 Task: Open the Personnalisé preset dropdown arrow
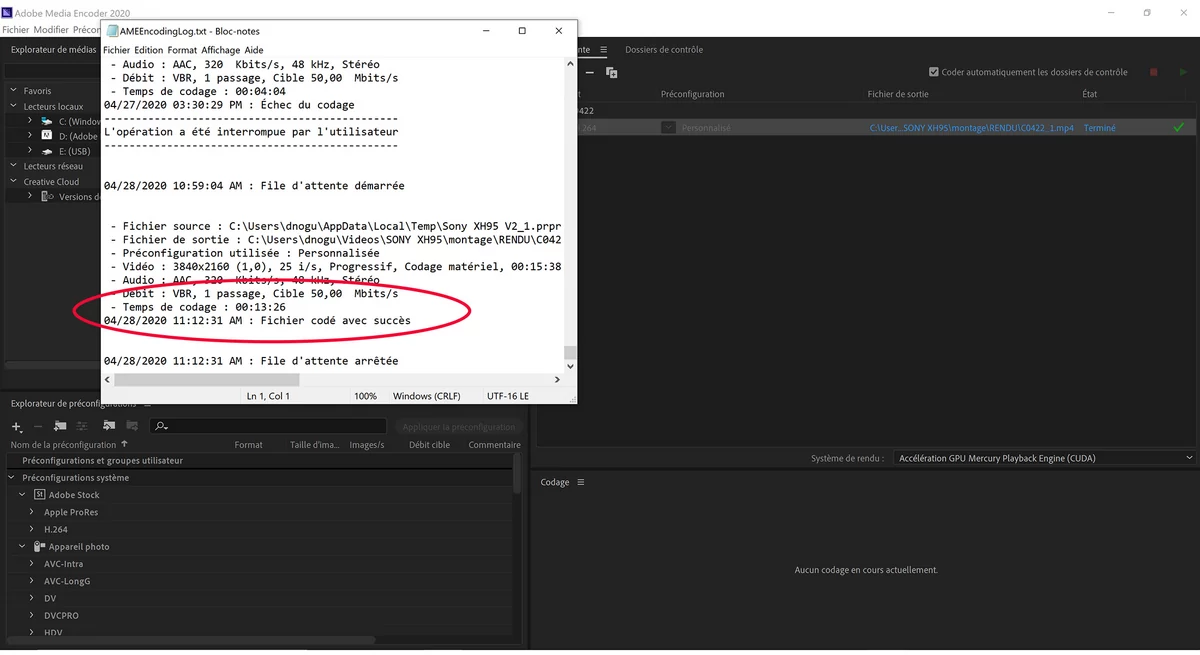click(x=668, y=128)
